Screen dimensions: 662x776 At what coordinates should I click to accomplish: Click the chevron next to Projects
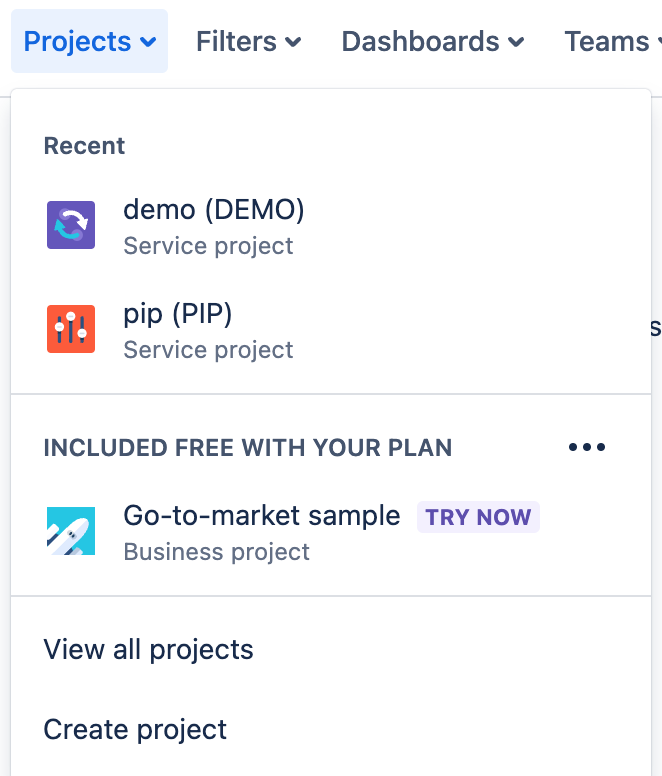pos(149,42)
